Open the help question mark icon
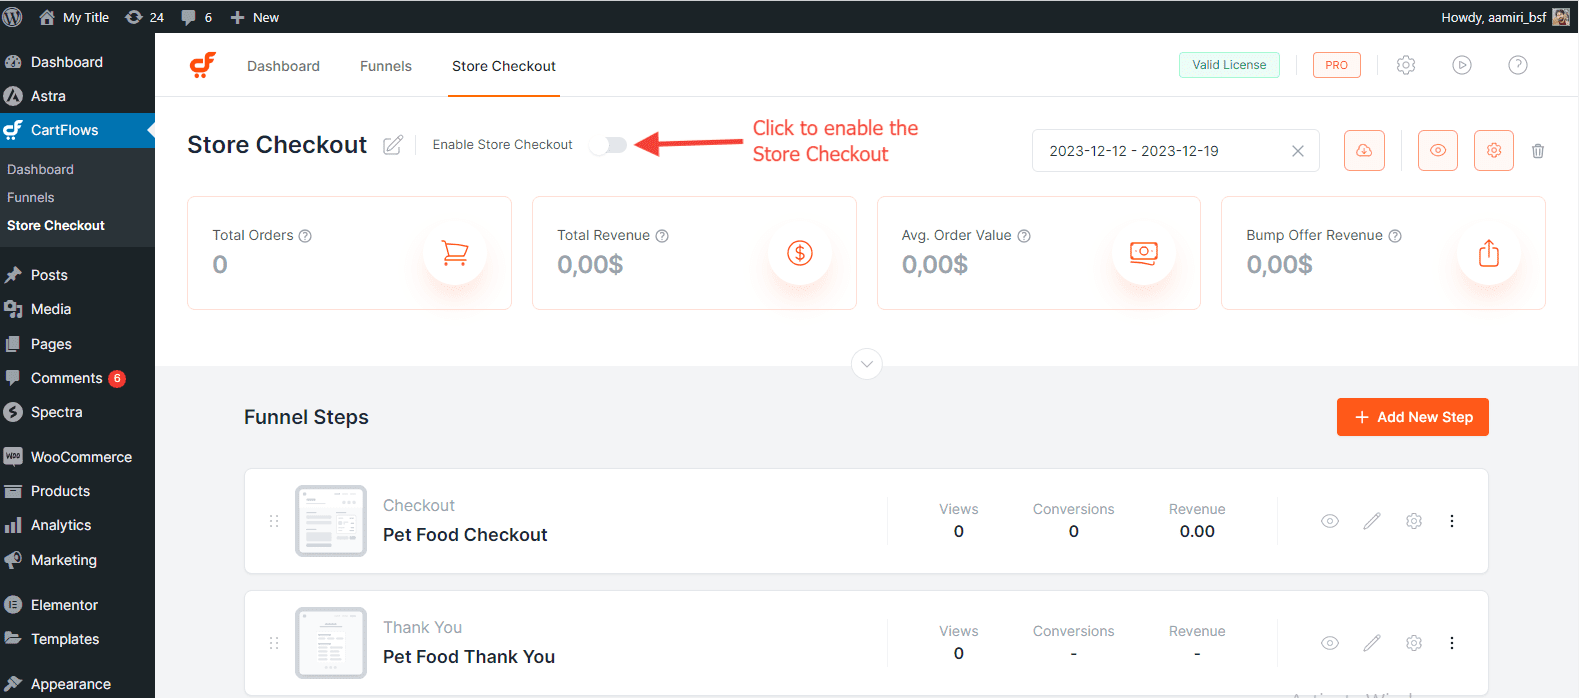 coord(1517,65)
